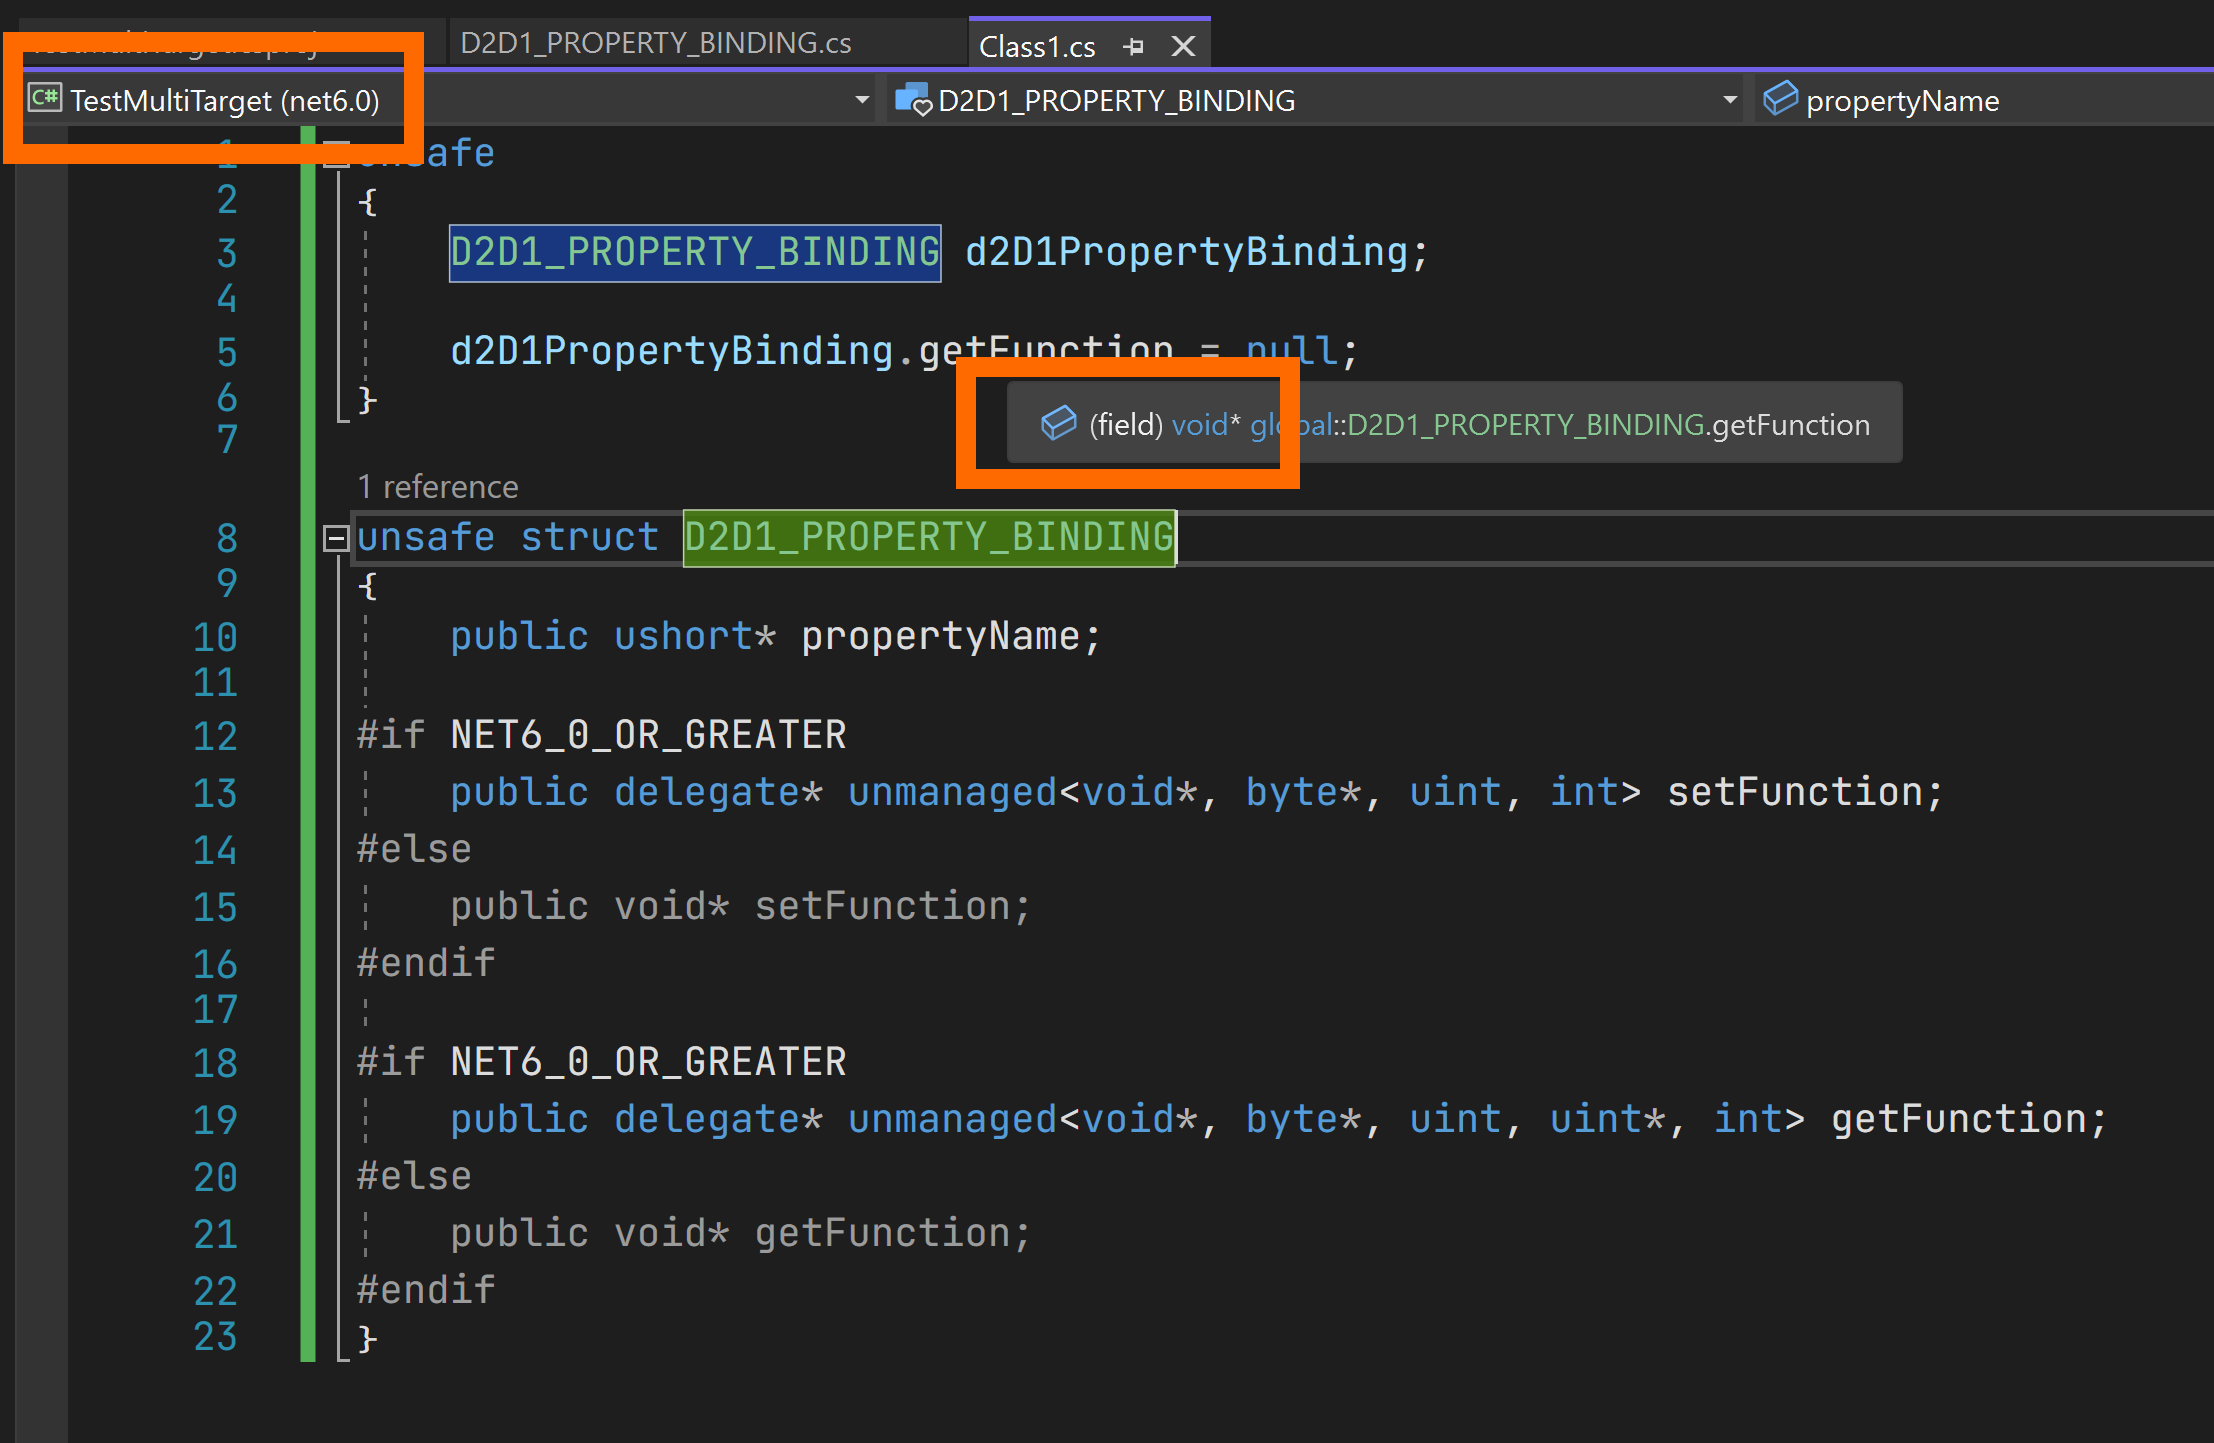
Task: Click line number 12 in the margin
Action: (x=215, y=737)
